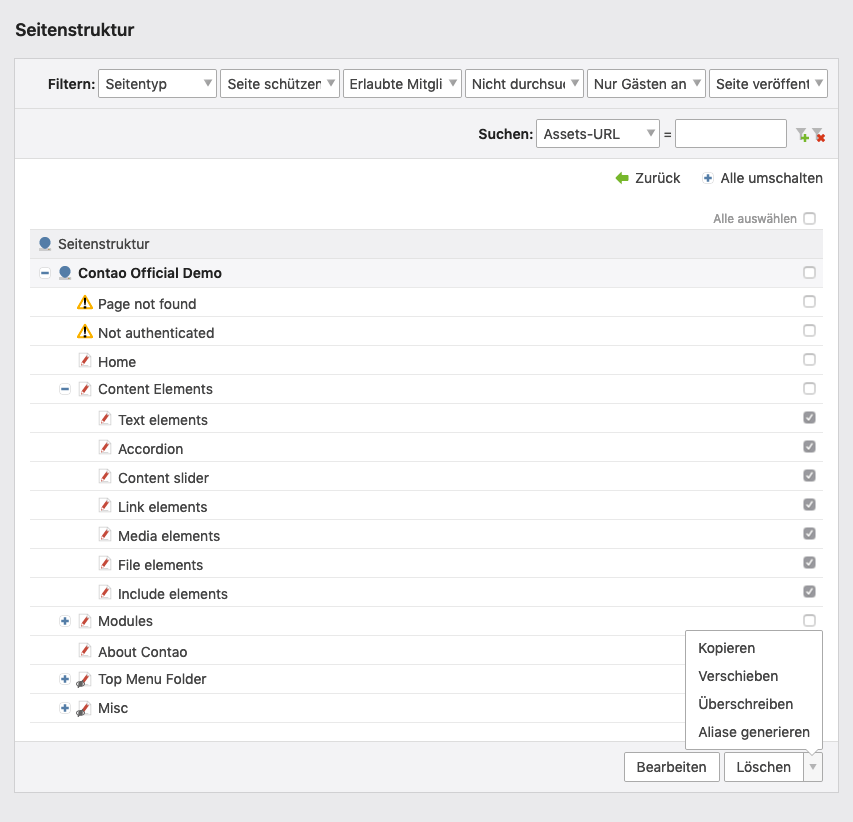This screenshot has width=853, height=822.
Task: Open the Seitentyp filter dropdown
Action: [x=157, y=84]
